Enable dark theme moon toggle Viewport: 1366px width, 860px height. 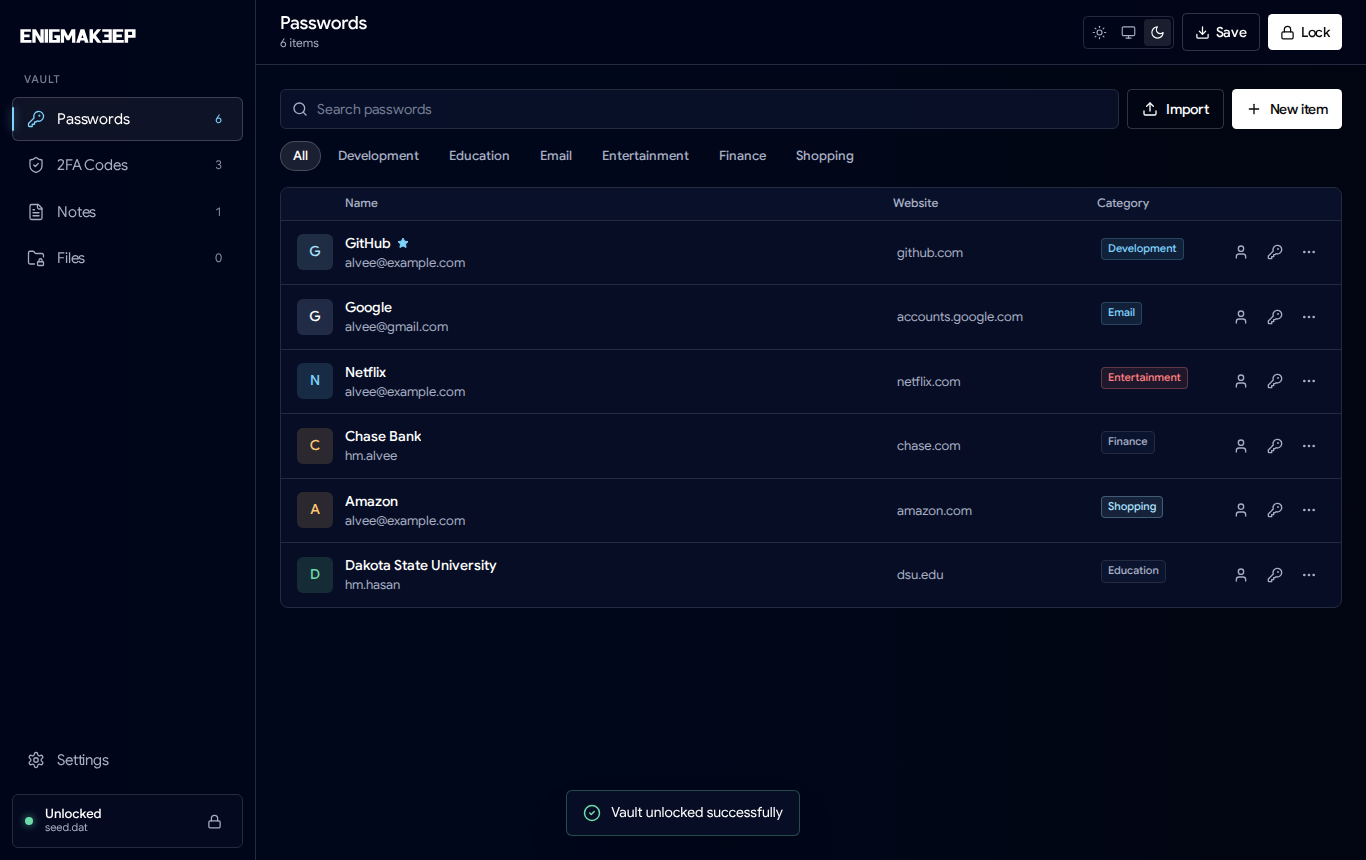click(x=1157, y=32)
